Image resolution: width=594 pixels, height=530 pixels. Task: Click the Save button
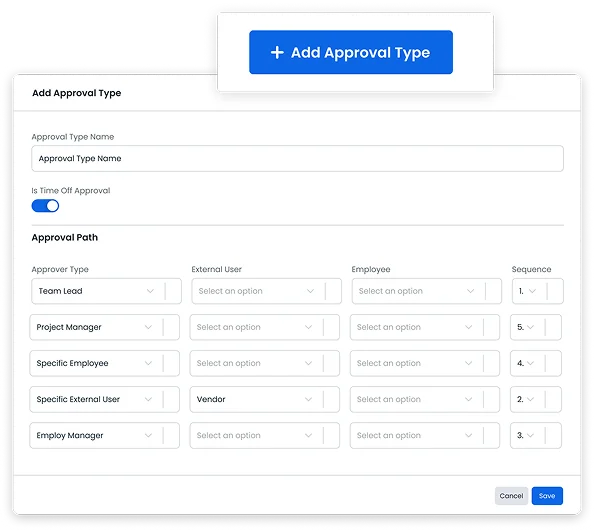click(547, 496)
